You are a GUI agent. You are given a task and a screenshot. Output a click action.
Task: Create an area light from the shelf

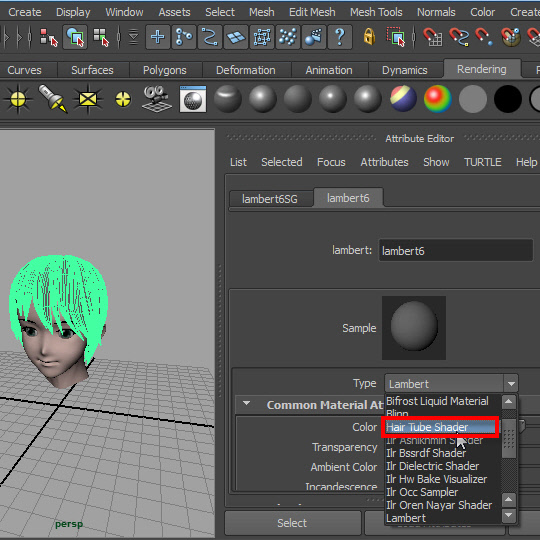tap(88, 99)
